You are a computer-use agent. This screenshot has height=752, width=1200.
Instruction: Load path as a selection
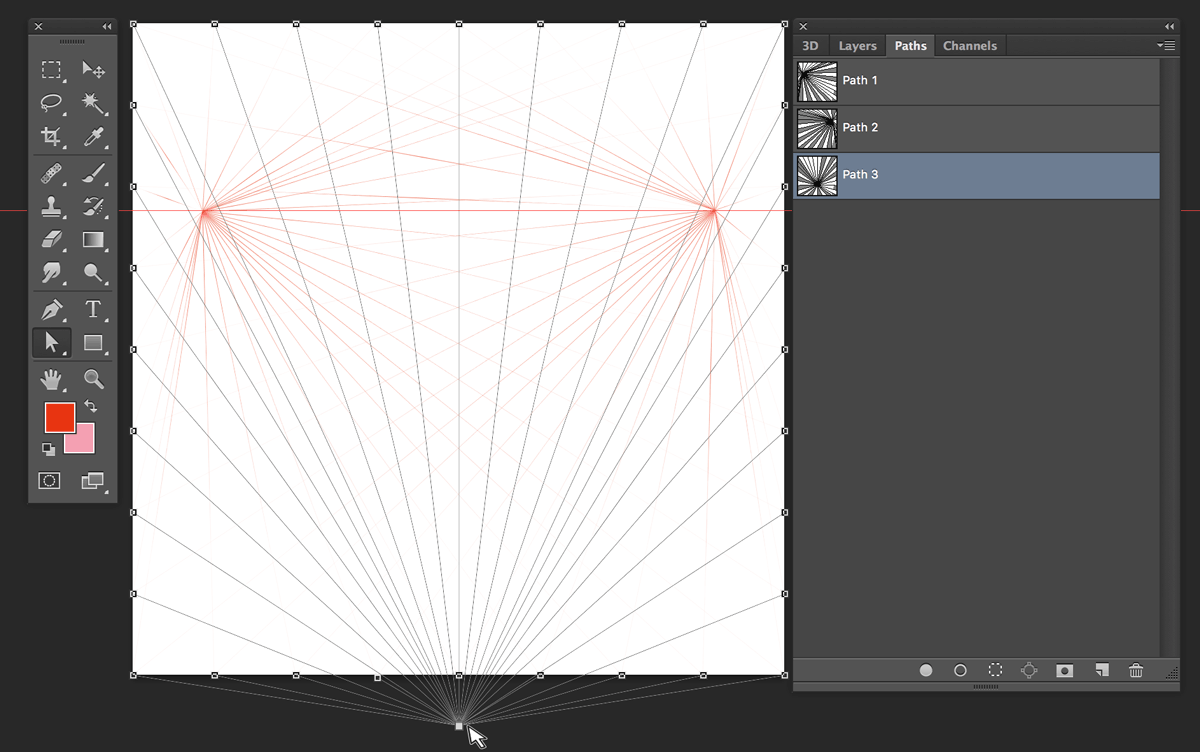(995, 671)
